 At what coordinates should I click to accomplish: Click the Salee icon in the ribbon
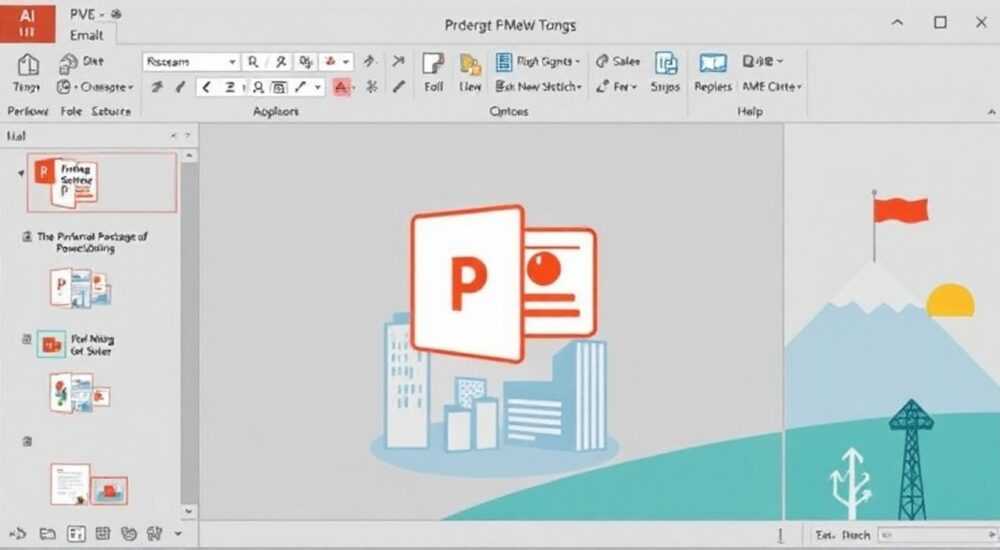tap(603, 61)
